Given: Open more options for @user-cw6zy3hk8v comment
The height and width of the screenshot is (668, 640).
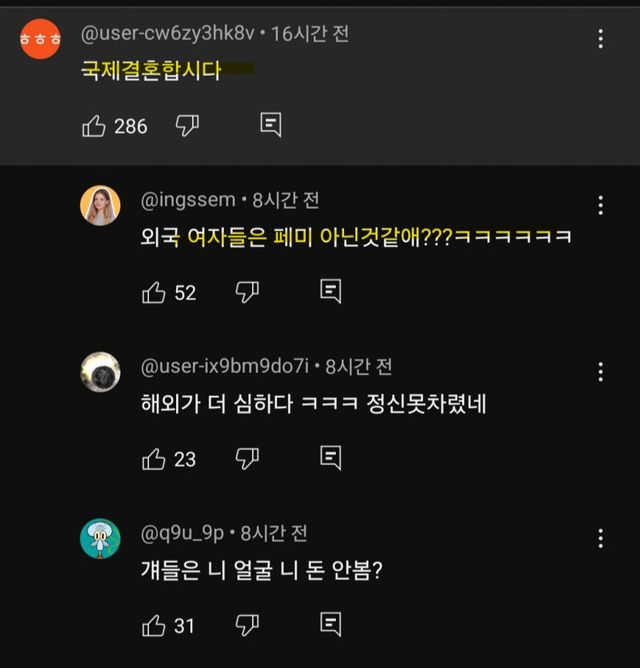Looking at the screenshot, I should click(x=600, y=39).
